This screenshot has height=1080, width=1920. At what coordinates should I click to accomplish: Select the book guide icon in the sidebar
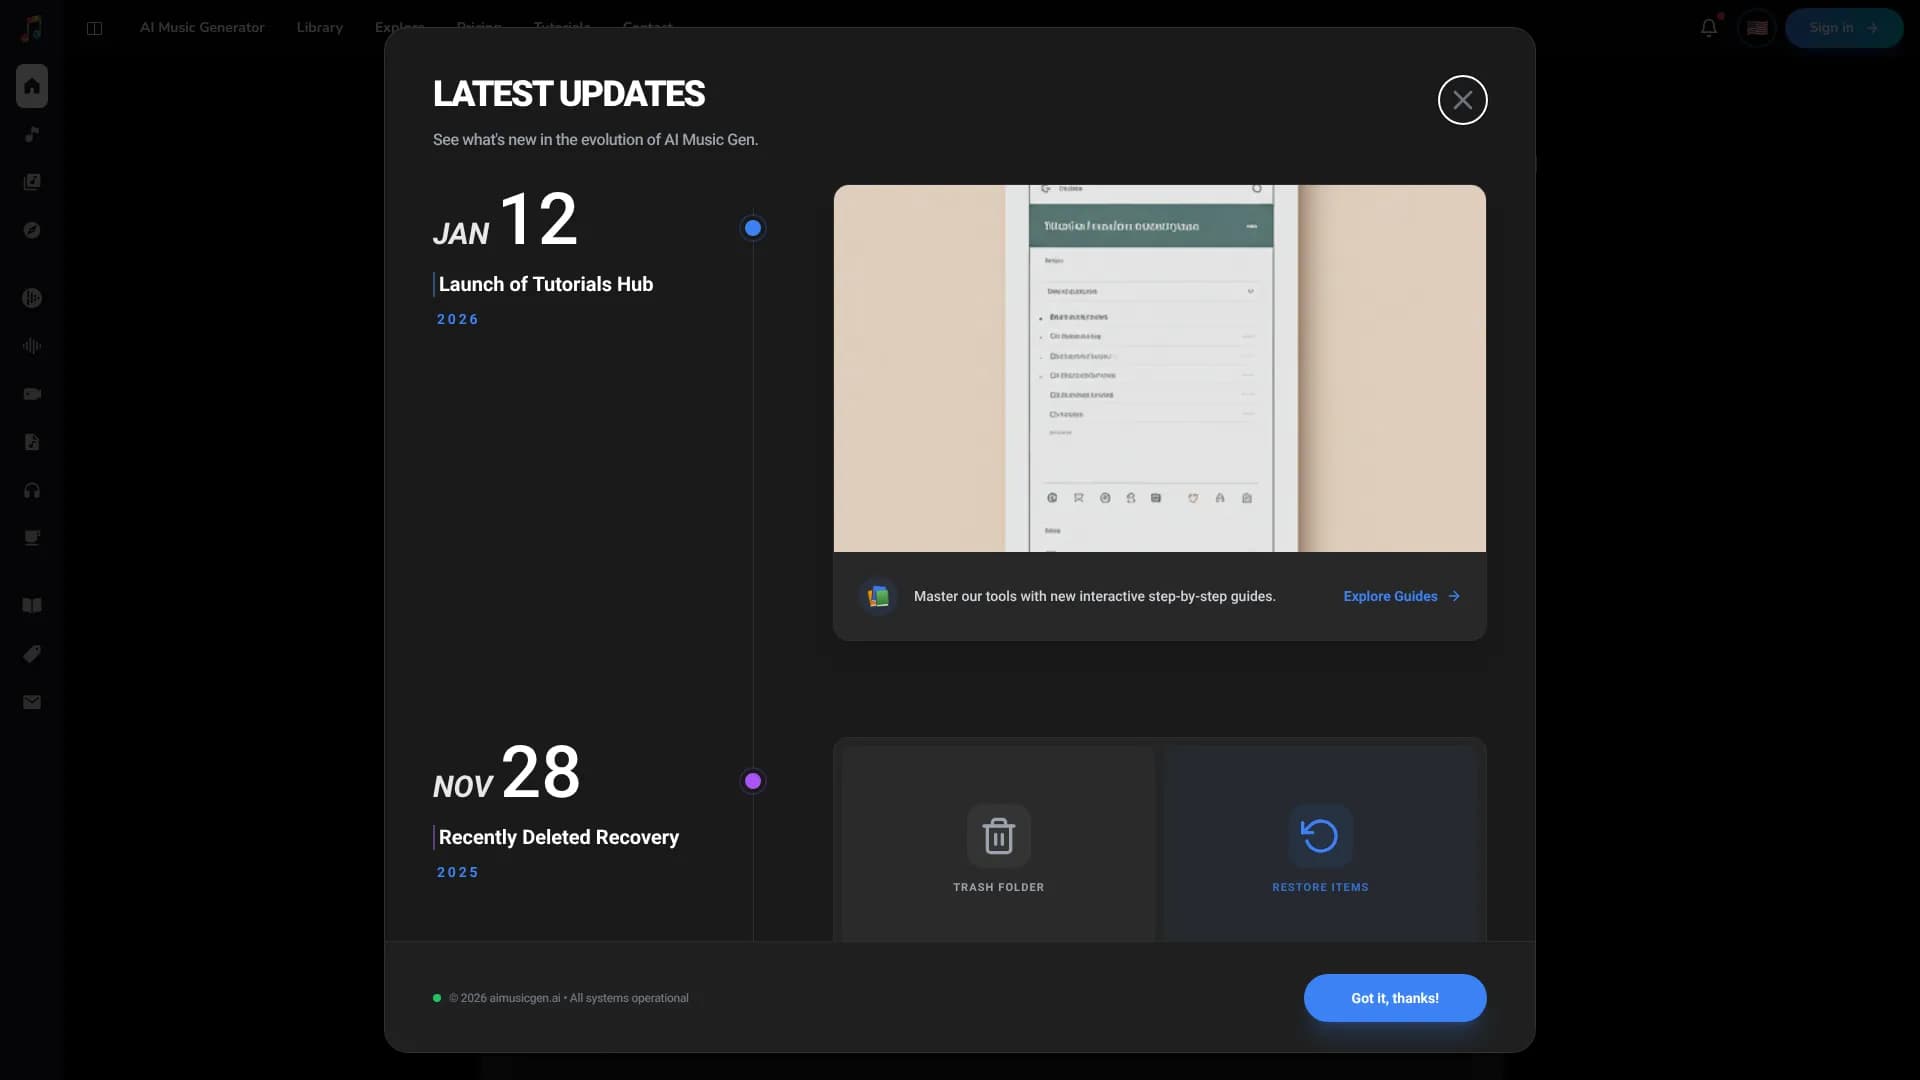tap(32, 605)
